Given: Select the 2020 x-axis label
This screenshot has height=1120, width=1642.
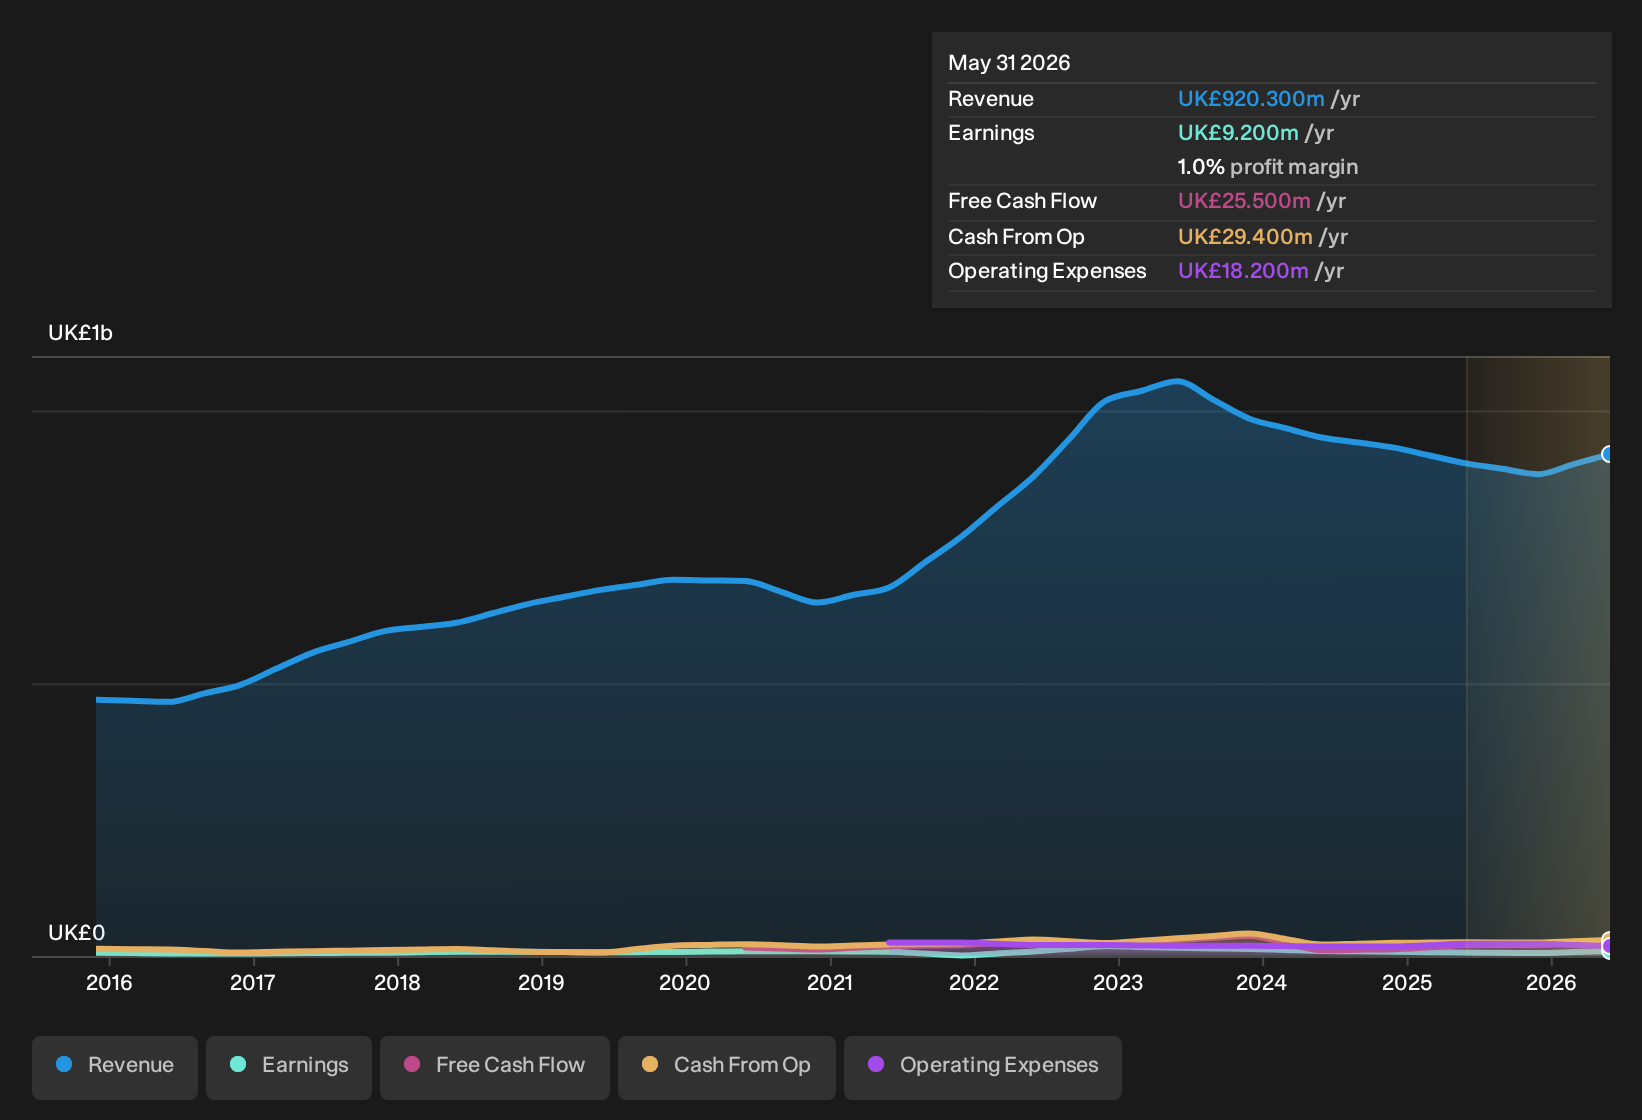Looking at the screenshot, I should click(x=685, y=983).
